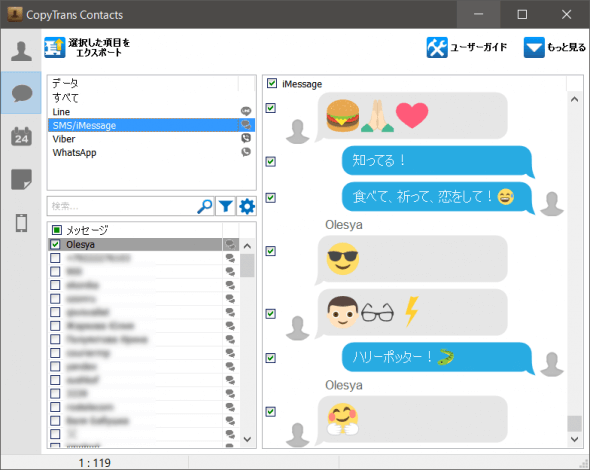This screenshot has width=590, height=470.
Task: Minimize the CopyTrans Contacts window
Action: [478, 14]
